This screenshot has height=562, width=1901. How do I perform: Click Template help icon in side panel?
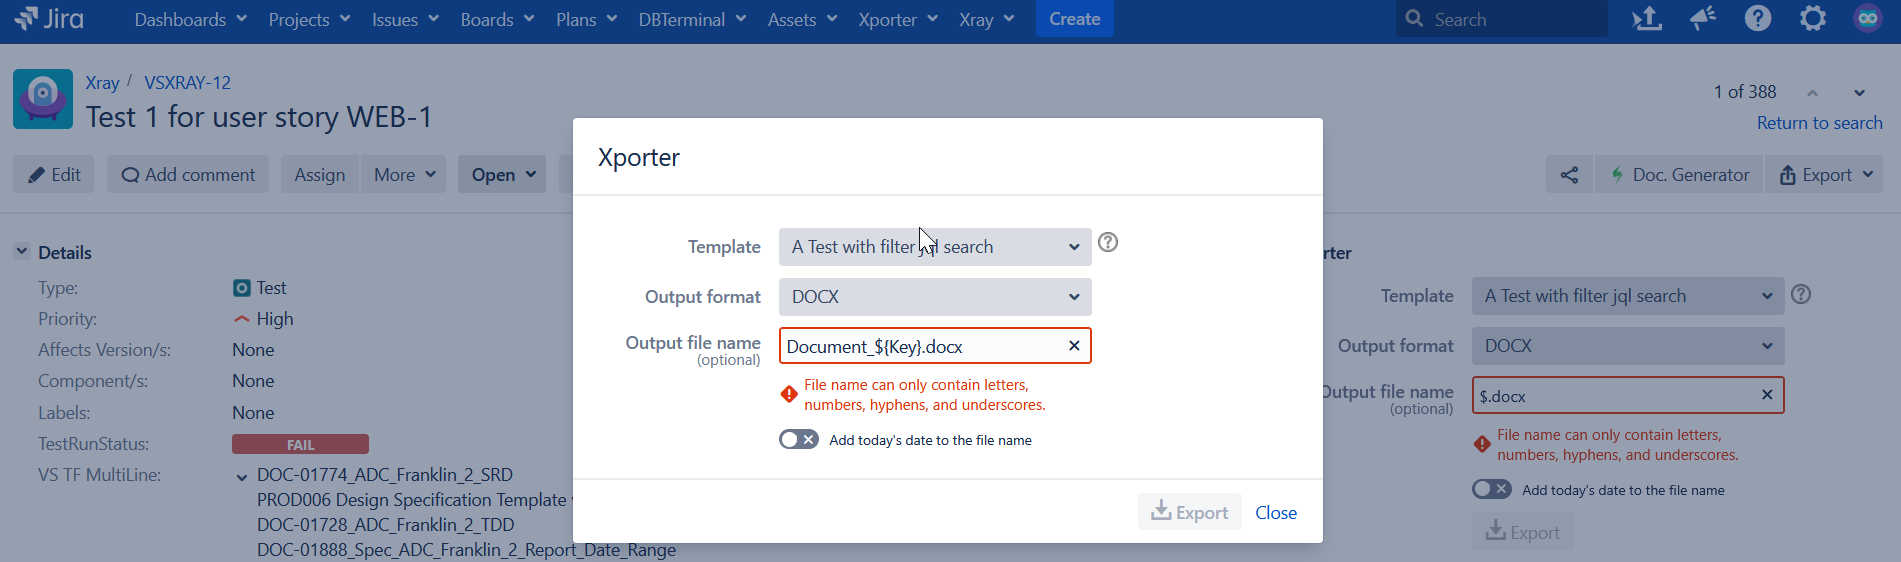(x=1801, y=294)
